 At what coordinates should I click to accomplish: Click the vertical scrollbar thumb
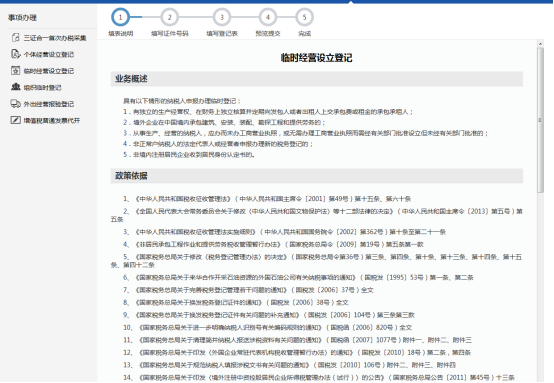coord(540,120)
